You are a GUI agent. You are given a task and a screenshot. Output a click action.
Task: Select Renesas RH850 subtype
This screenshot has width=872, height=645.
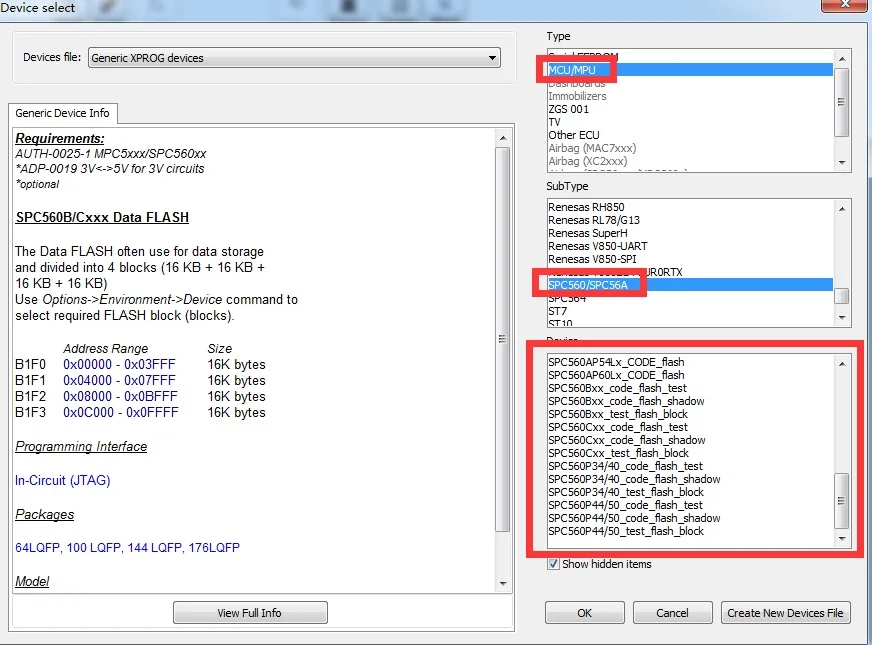(x=690, y=207)
